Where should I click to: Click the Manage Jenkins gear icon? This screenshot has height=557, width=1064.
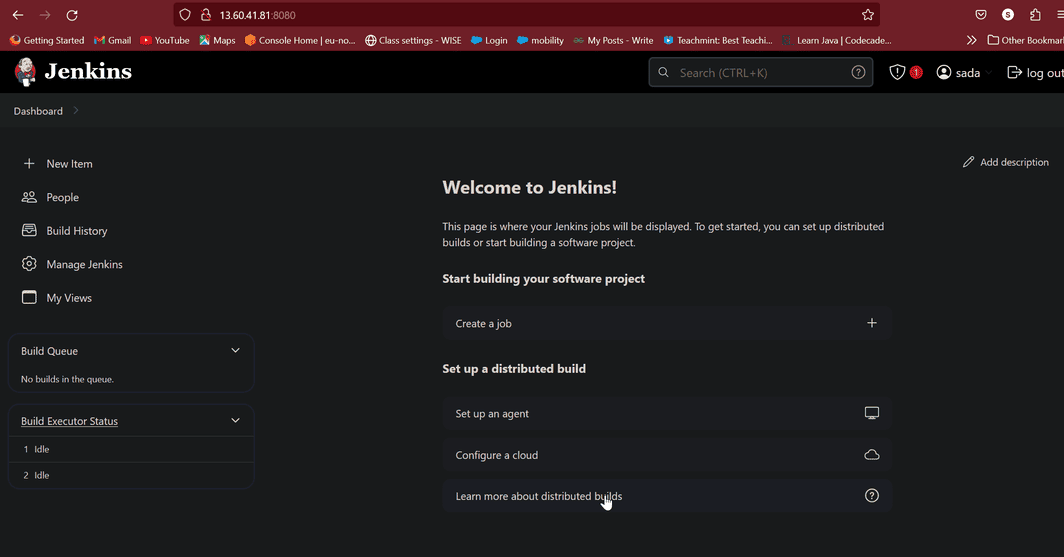click(29, 264)
